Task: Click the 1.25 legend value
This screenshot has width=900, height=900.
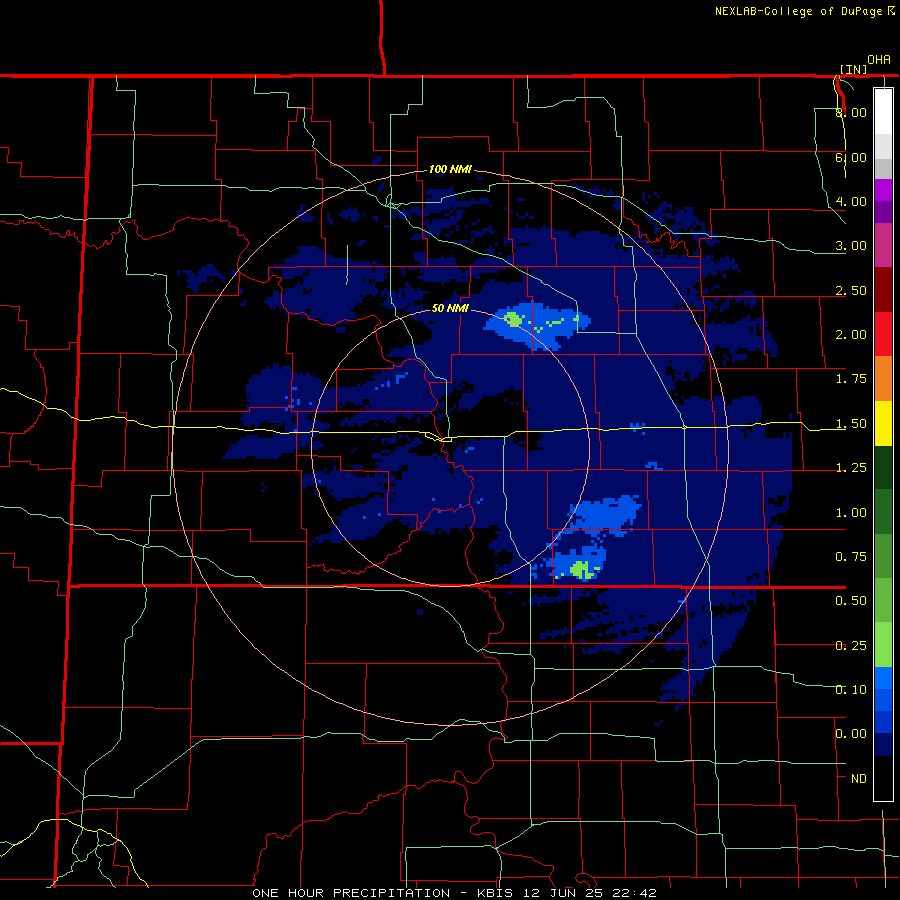Action: [851, 468]
